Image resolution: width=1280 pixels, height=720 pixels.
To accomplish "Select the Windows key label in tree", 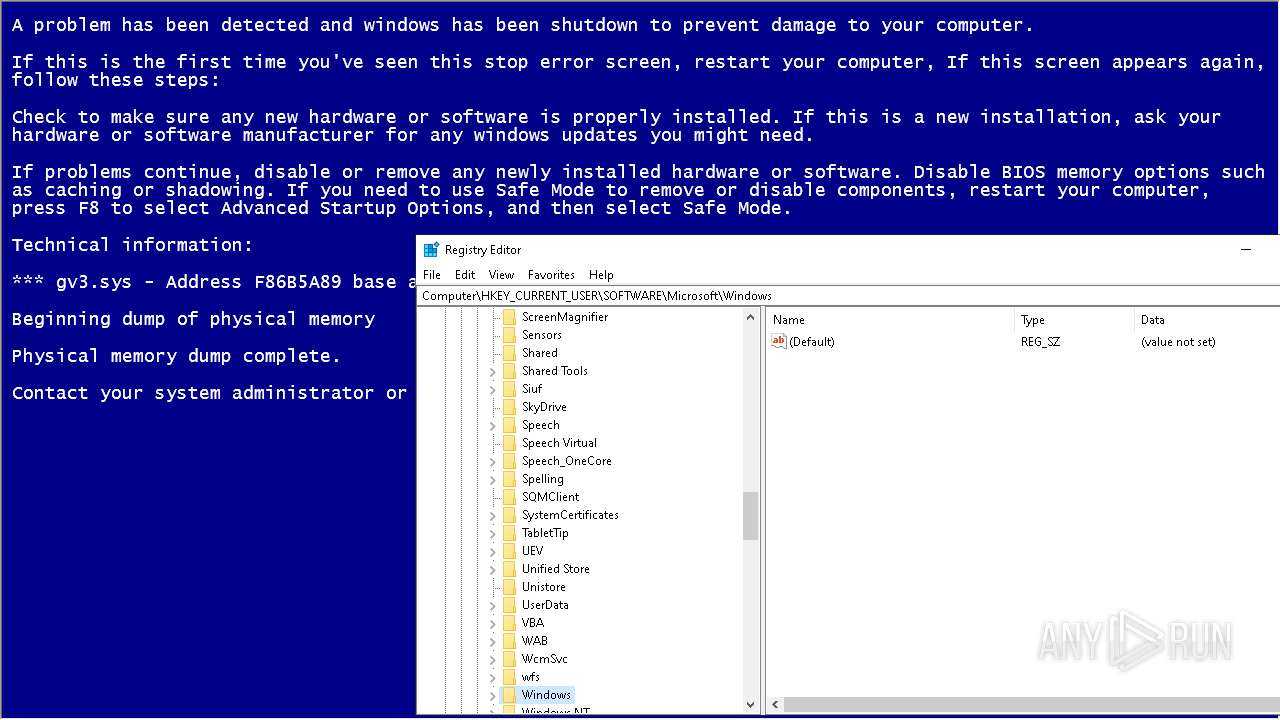I will point(546,695).
